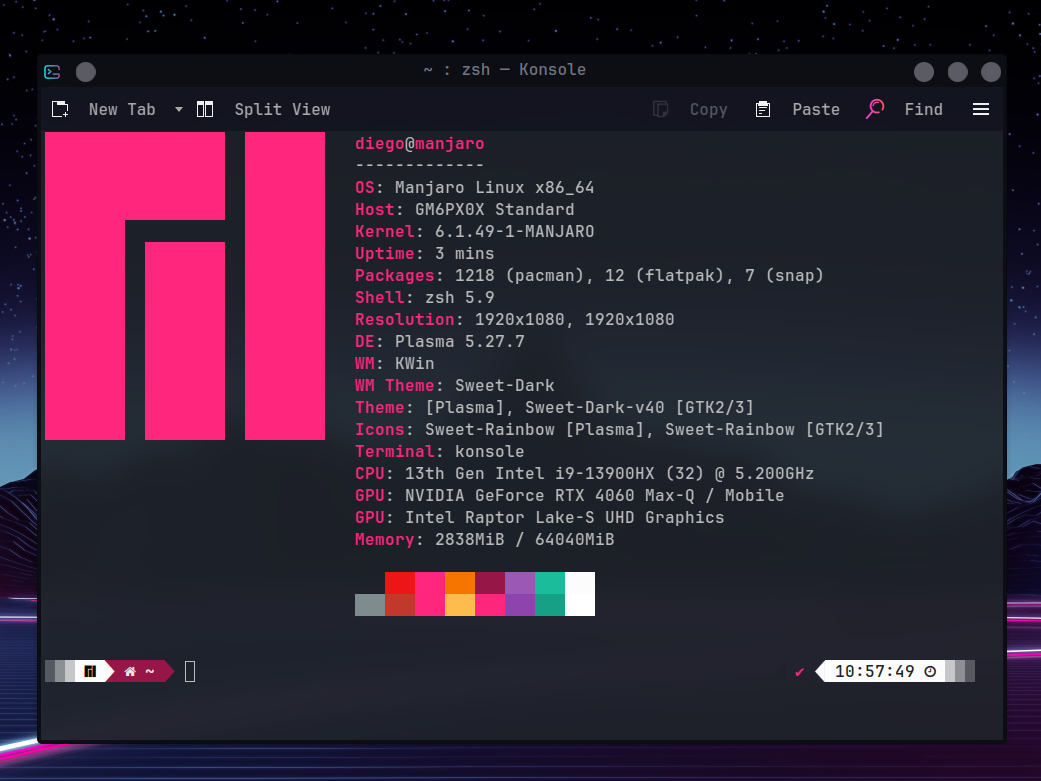1041x781 pixels.
Task: Open a new tab with New Tab button
Action: 104,110
